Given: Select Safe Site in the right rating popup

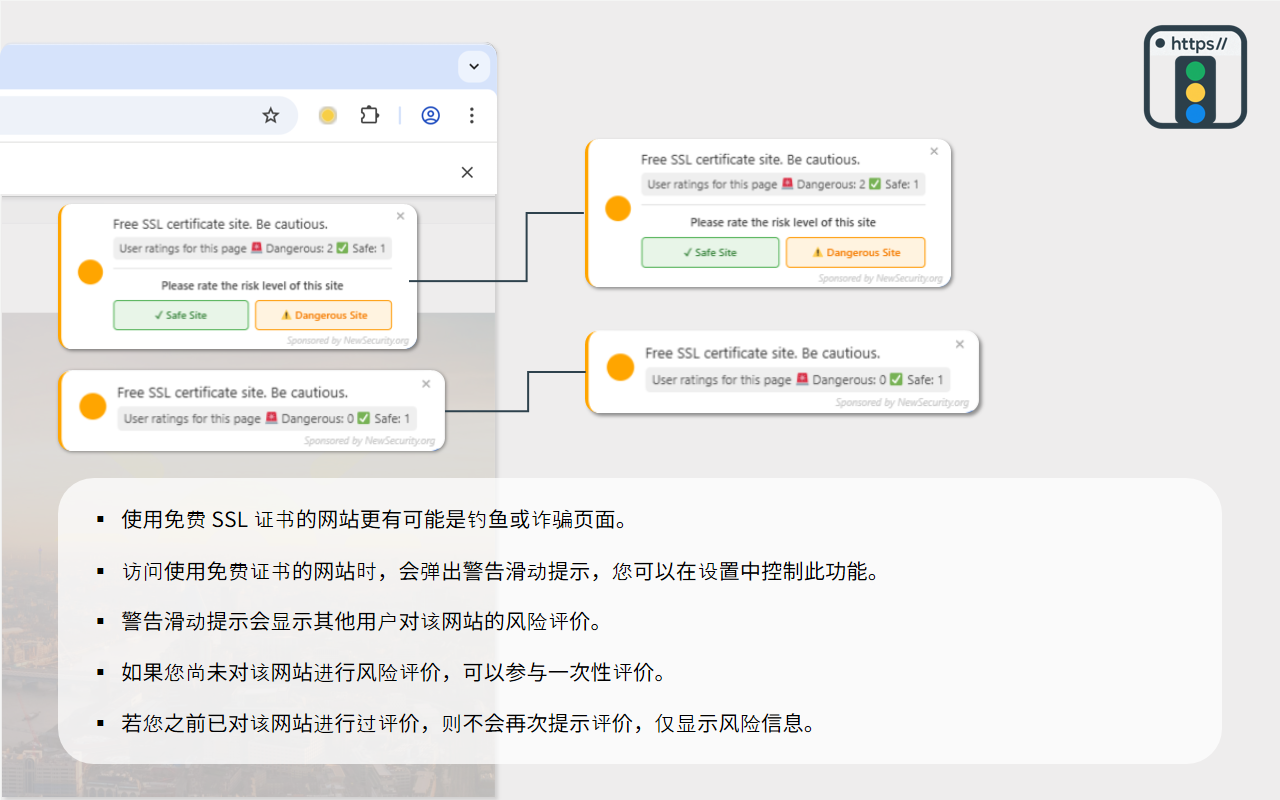Looking at the screenshot, I should point(710,252).
